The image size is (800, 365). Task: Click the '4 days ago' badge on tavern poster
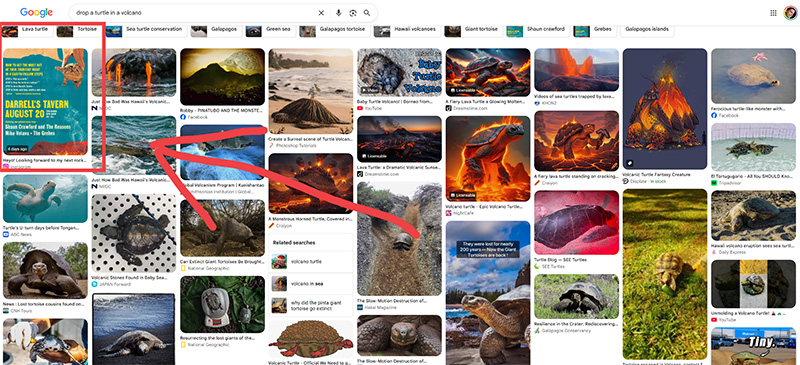17,149
